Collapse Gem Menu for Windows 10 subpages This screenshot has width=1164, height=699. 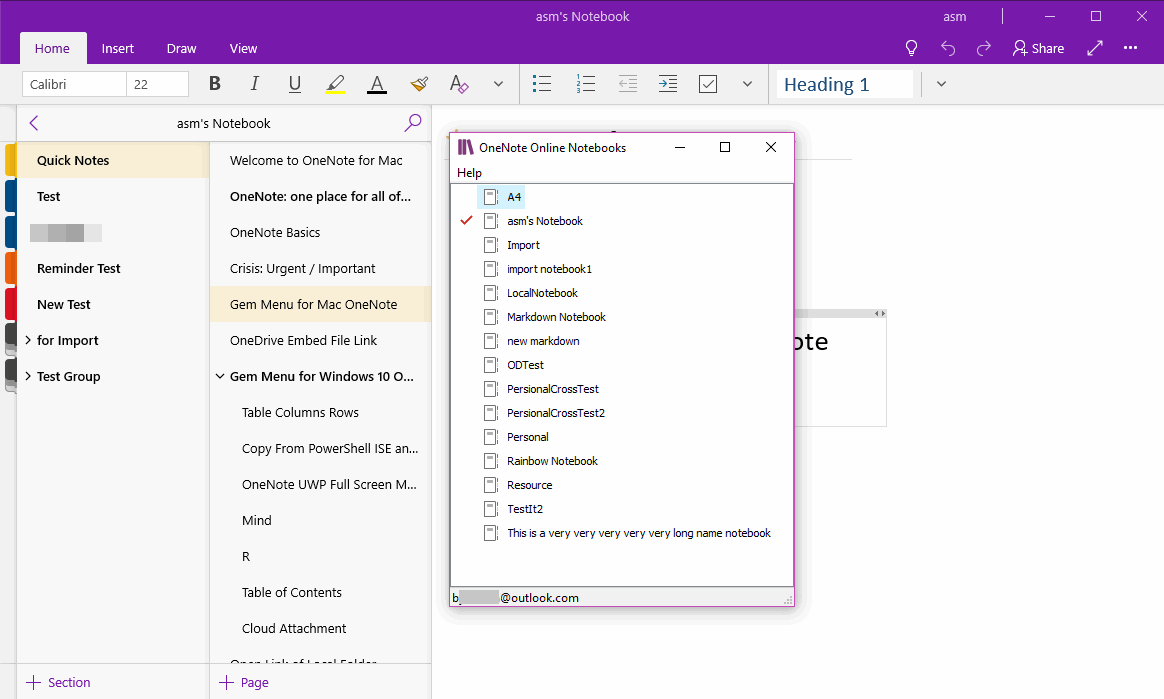point(220,376)
